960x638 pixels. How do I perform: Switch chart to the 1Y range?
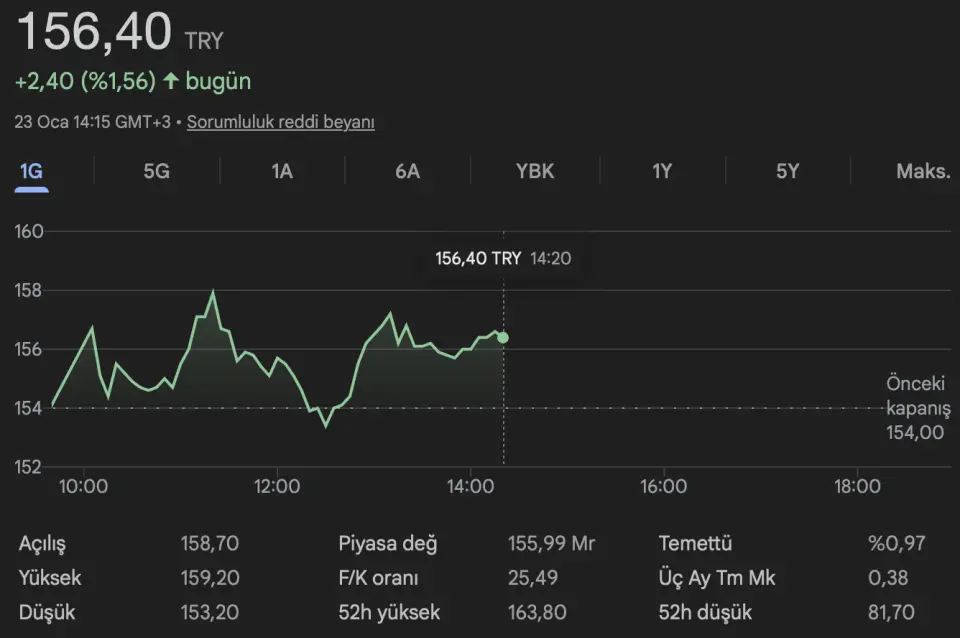pos(662,171)
